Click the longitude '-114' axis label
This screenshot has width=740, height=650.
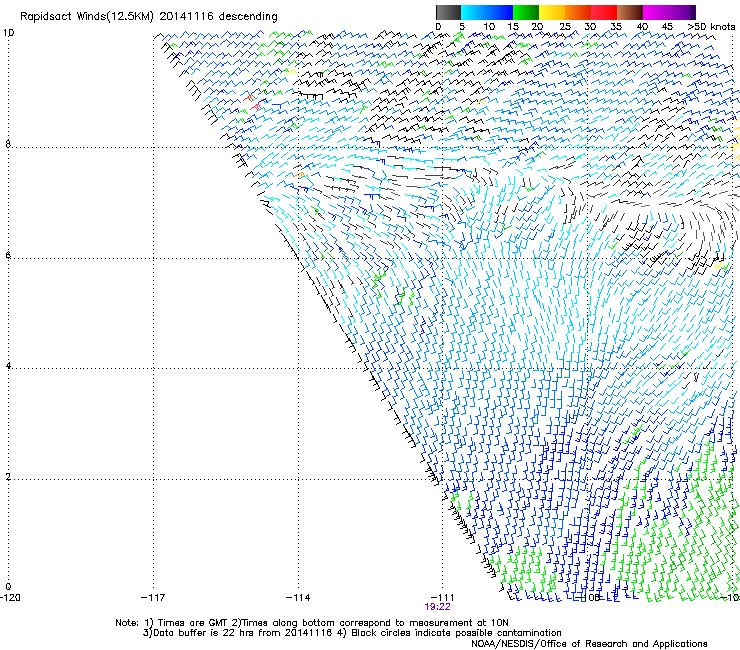(x=298, y=598)
